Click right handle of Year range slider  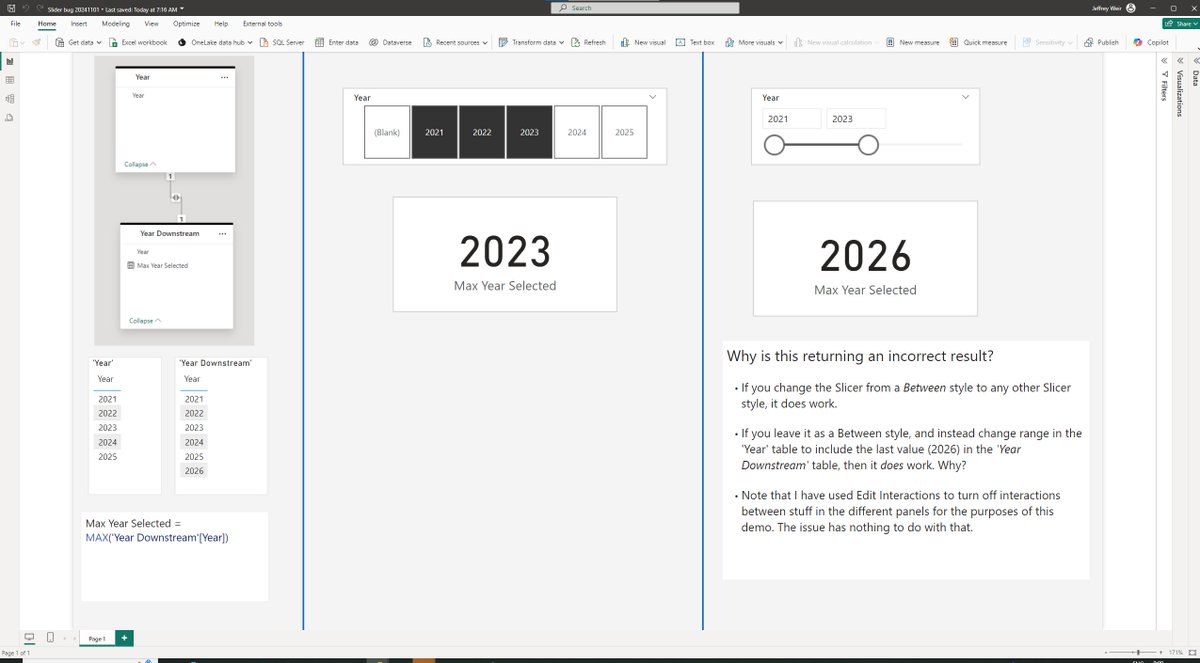coord(868,145)
